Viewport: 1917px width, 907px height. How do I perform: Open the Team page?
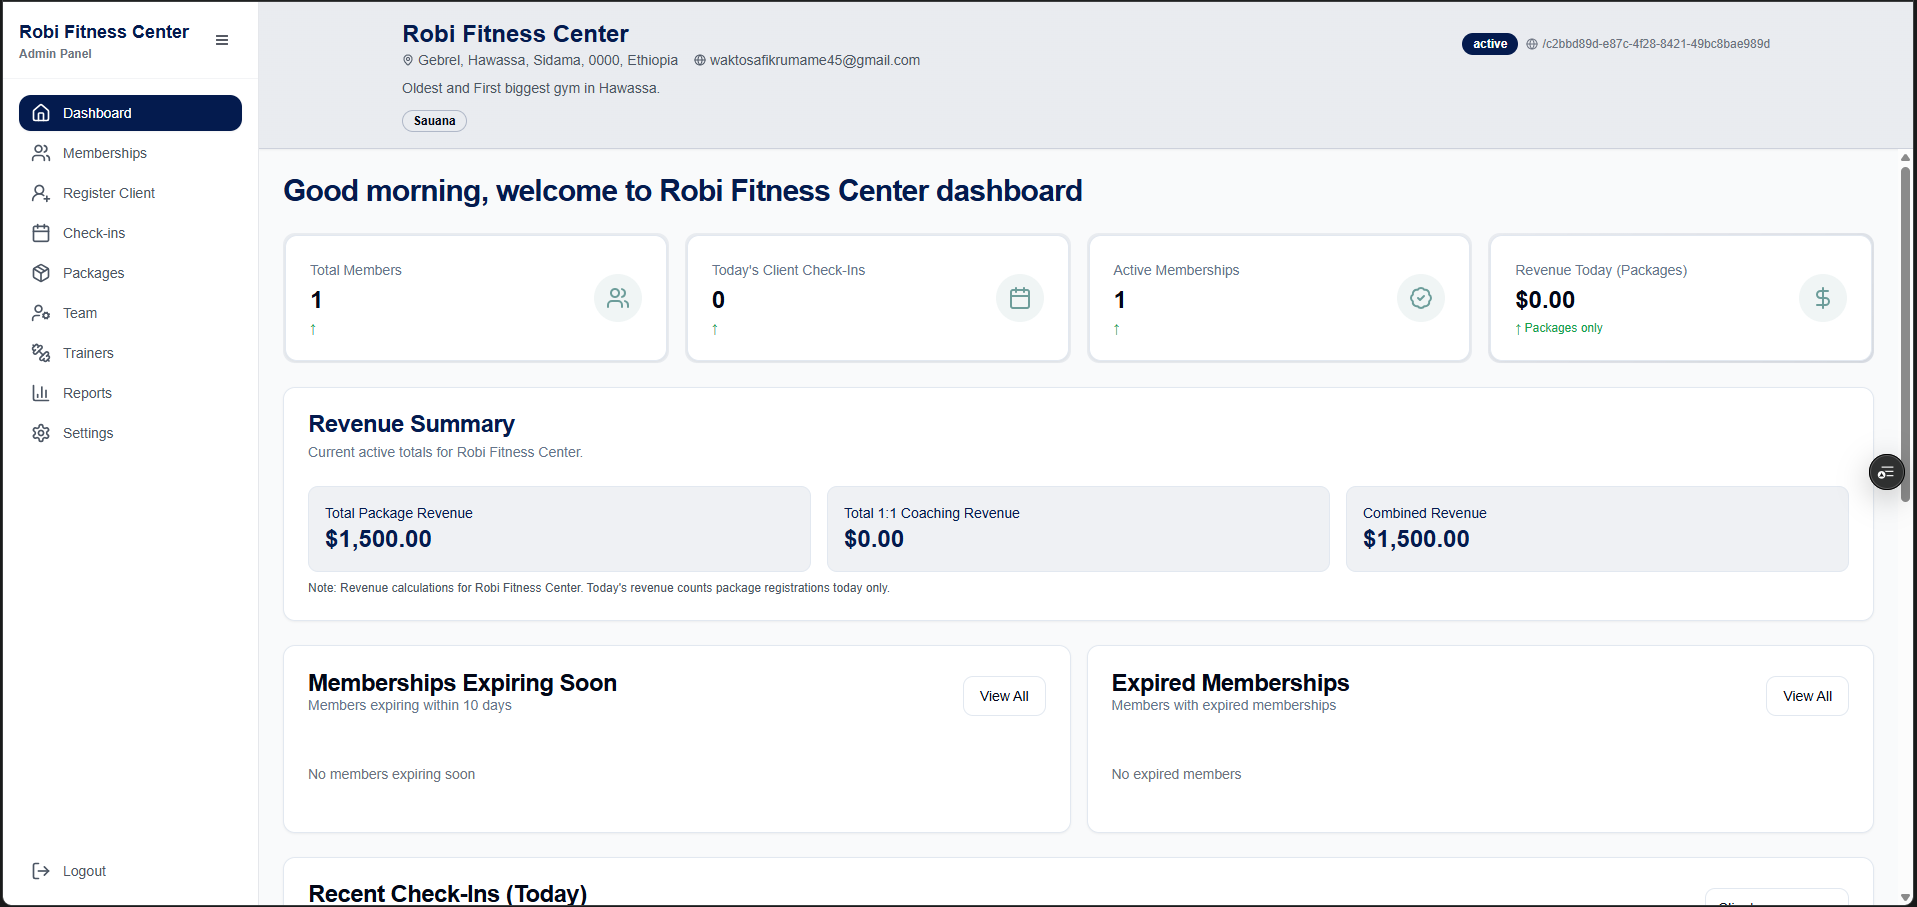coord(130,313)
